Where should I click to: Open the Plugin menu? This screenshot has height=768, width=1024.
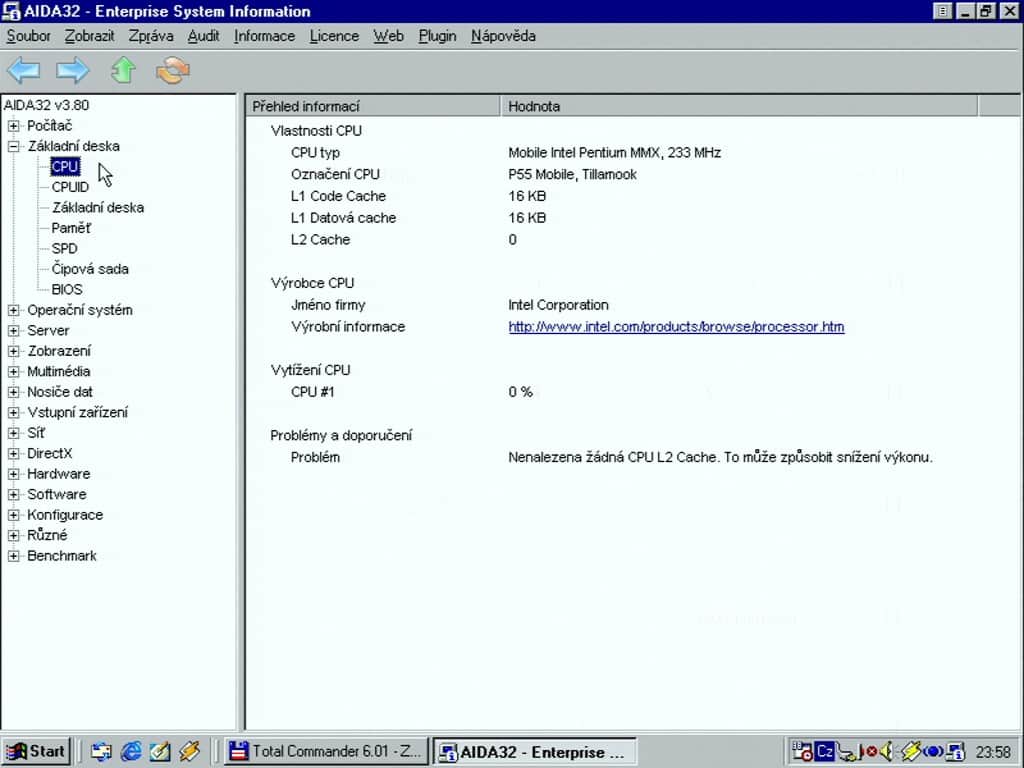(x=437, y=36)
